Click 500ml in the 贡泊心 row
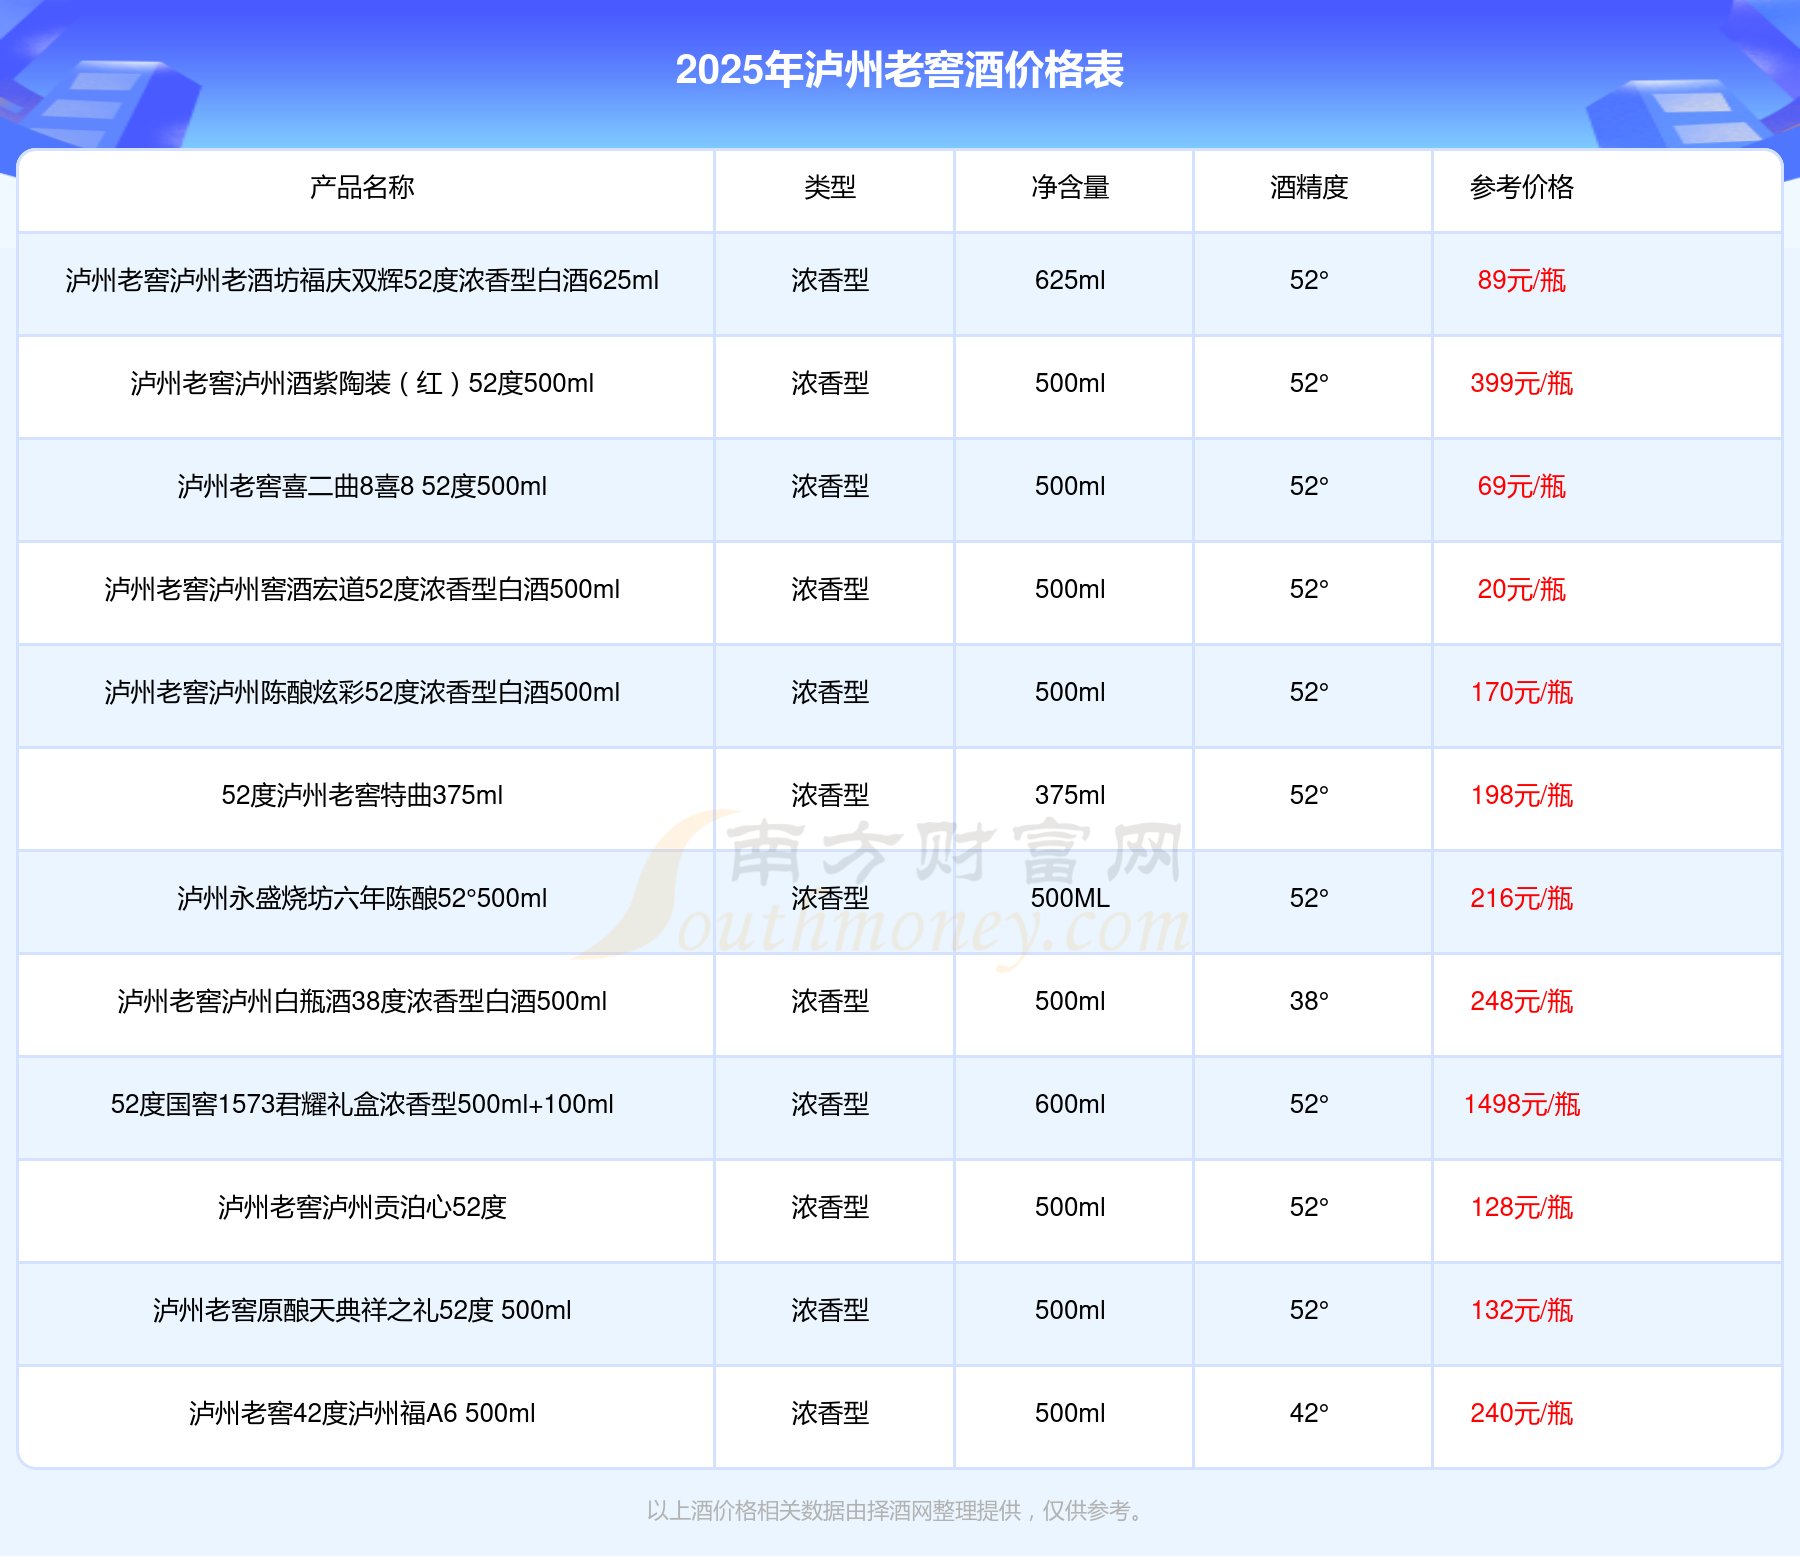Screen dimensions: 1800x1560 click(1070, 1207)
